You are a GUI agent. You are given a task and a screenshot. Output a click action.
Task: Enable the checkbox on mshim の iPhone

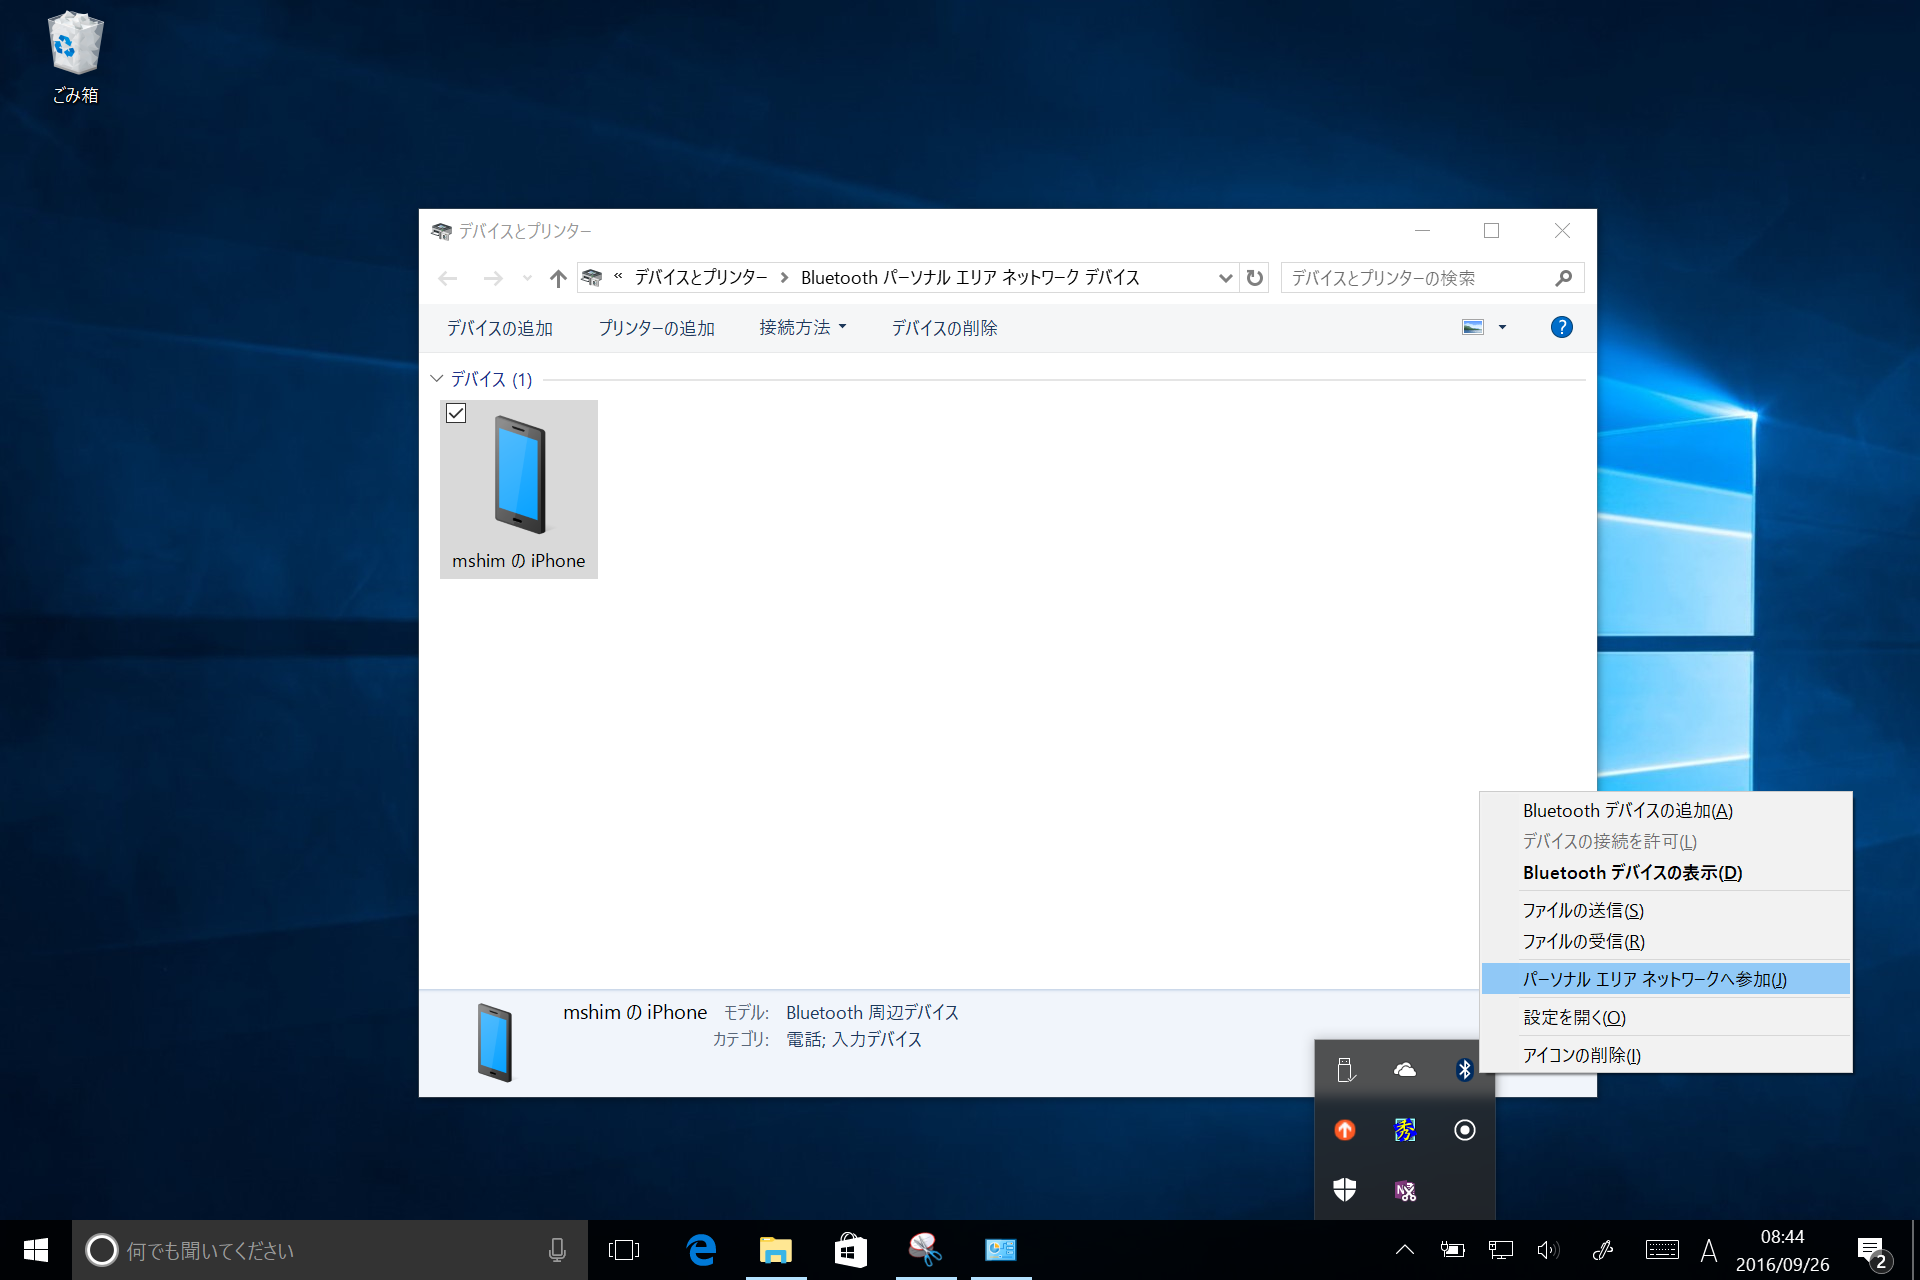pyautogui.click(x=456, y=413)
